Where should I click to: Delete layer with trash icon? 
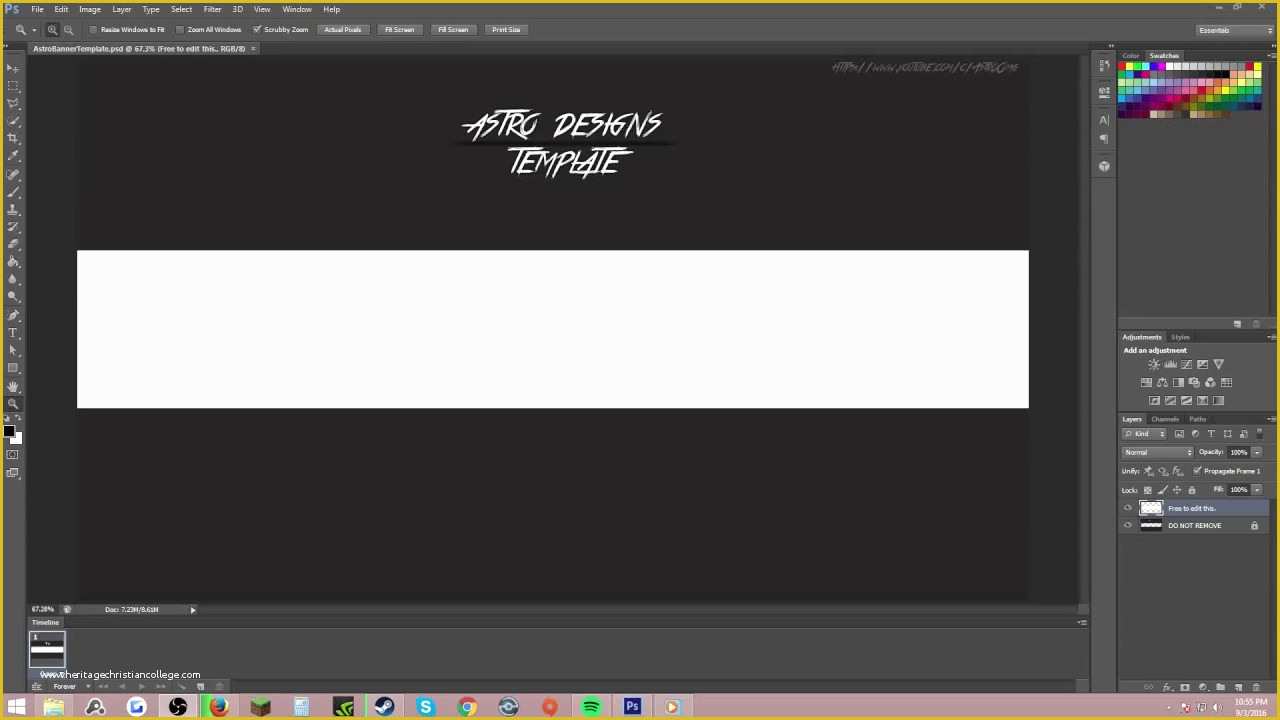click(x=1256, y=687)
